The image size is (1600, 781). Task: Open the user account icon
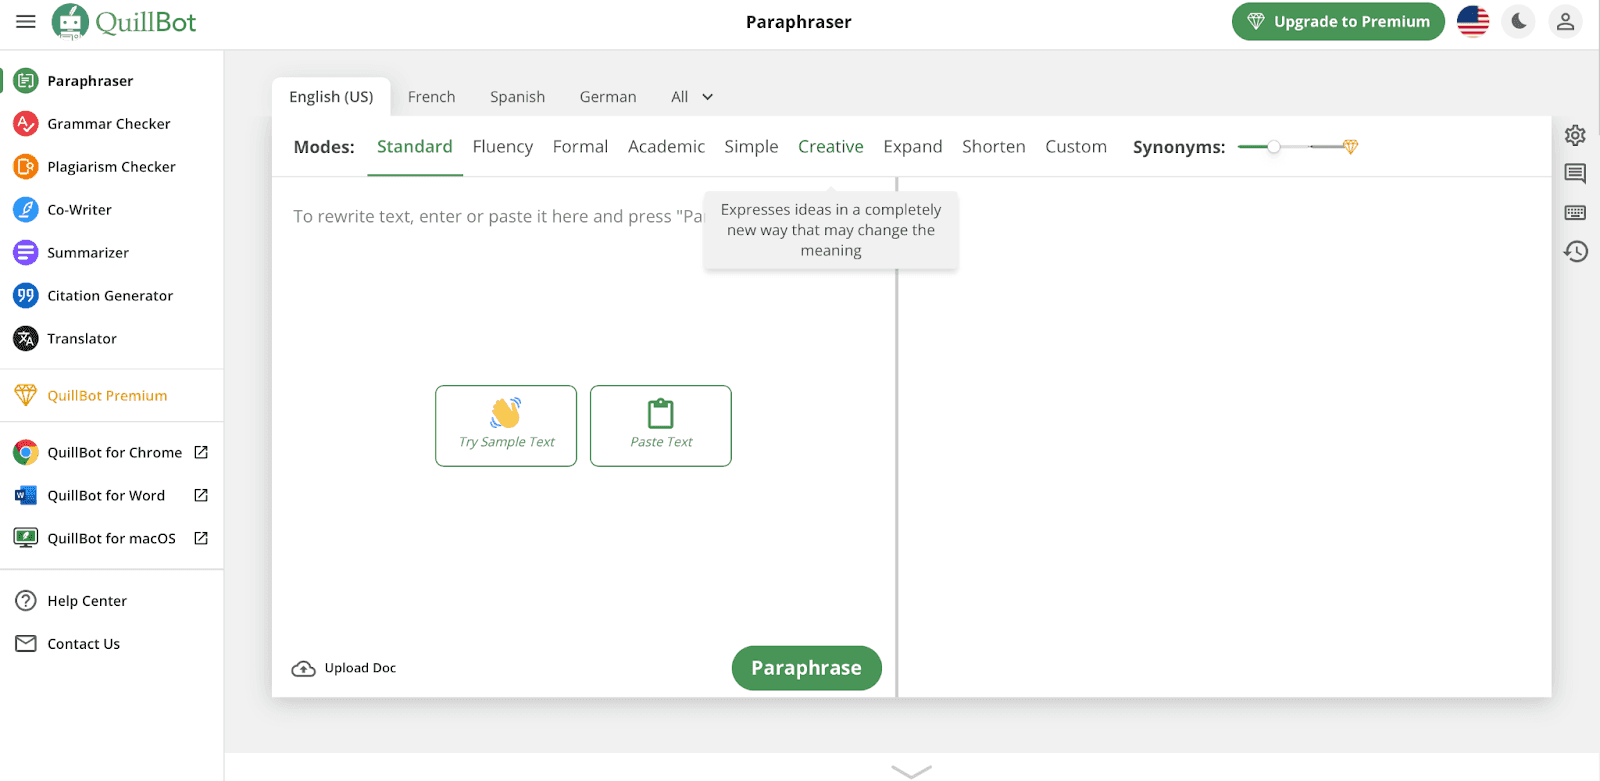pos(1565,21)
